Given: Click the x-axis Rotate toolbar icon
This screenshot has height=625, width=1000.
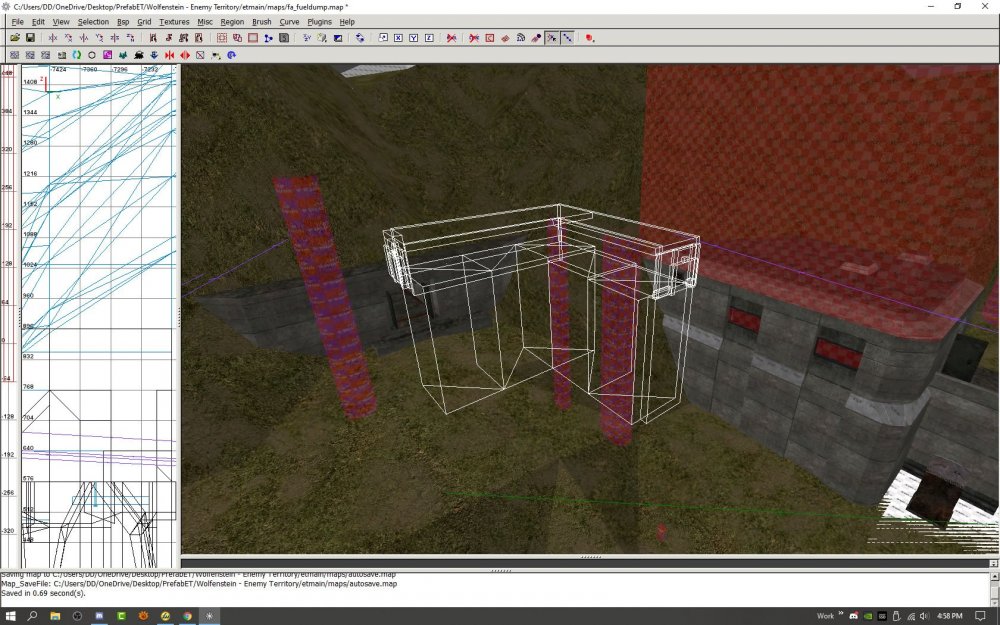Looking at the screenshot, I should pyautogui.click(x=68, y=38).
